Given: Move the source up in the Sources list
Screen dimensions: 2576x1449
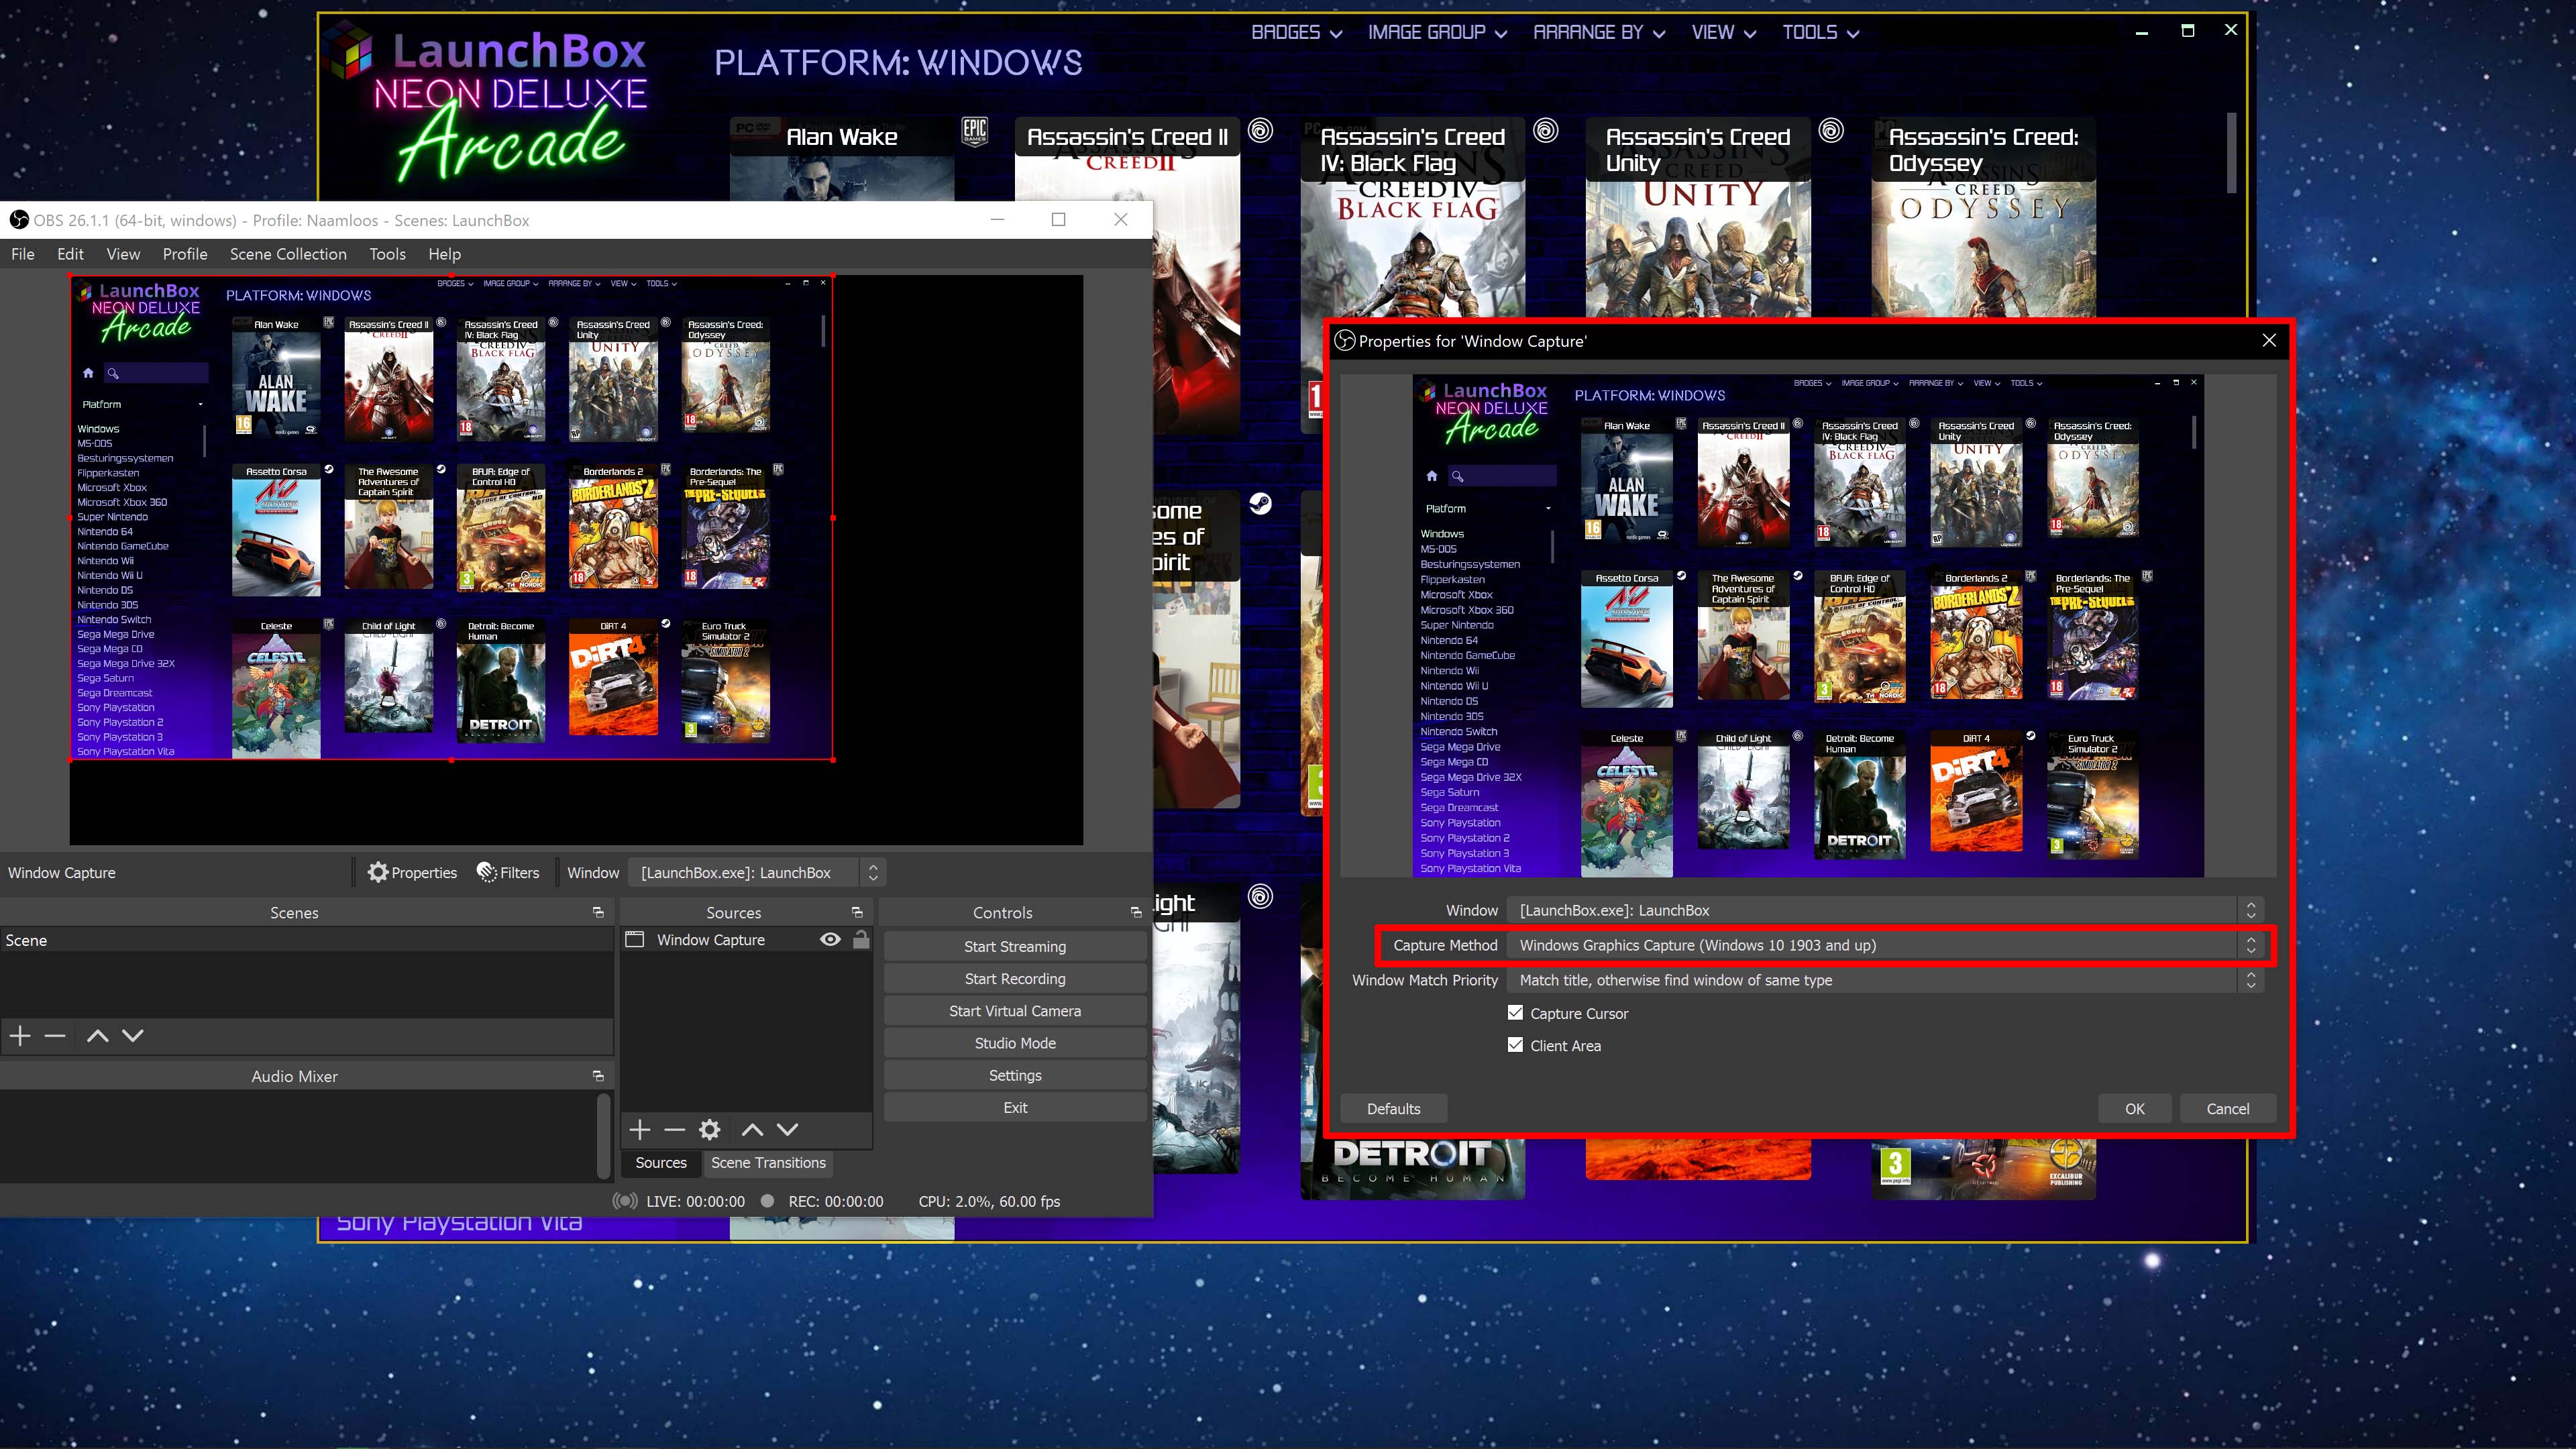Looking at the screenshot, I should [x=753, y=1130].
